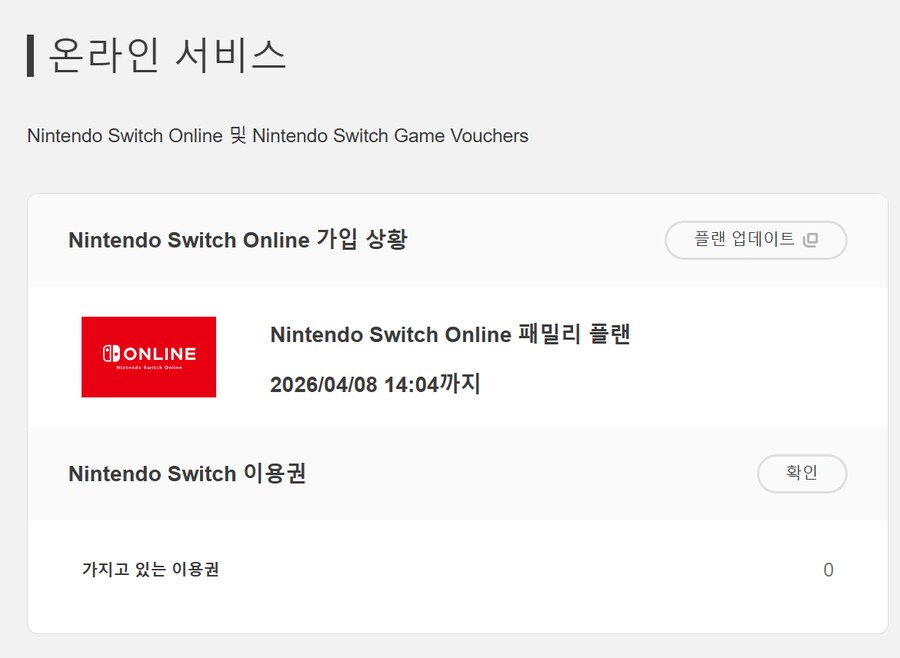Click the Nintendo Switch Game Vouchers description text

point(276,136)
